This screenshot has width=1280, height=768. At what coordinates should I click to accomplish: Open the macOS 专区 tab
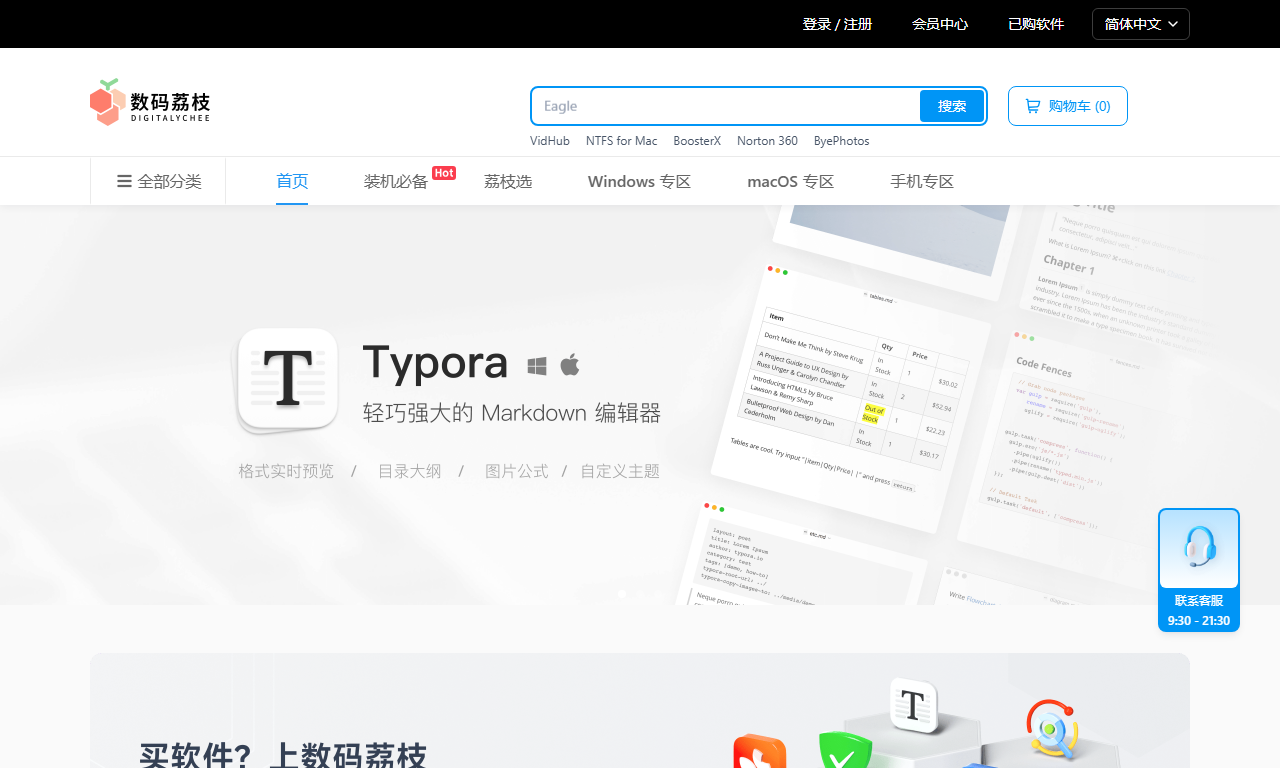point(790,181)
